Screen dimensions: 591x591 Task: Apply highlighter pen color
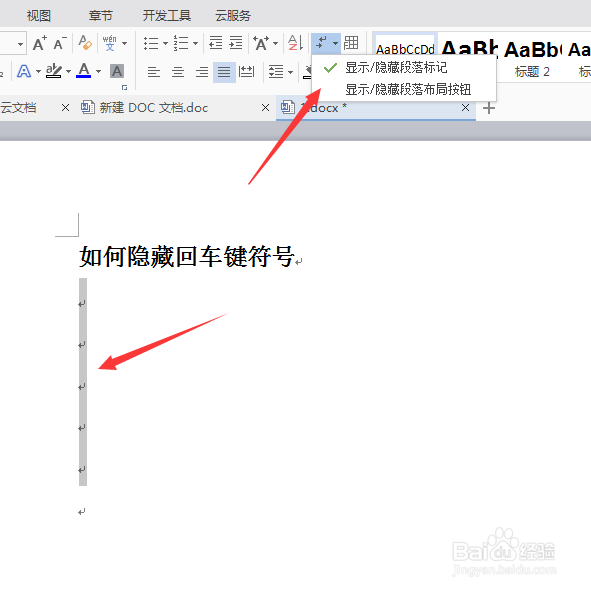(54, 71)
